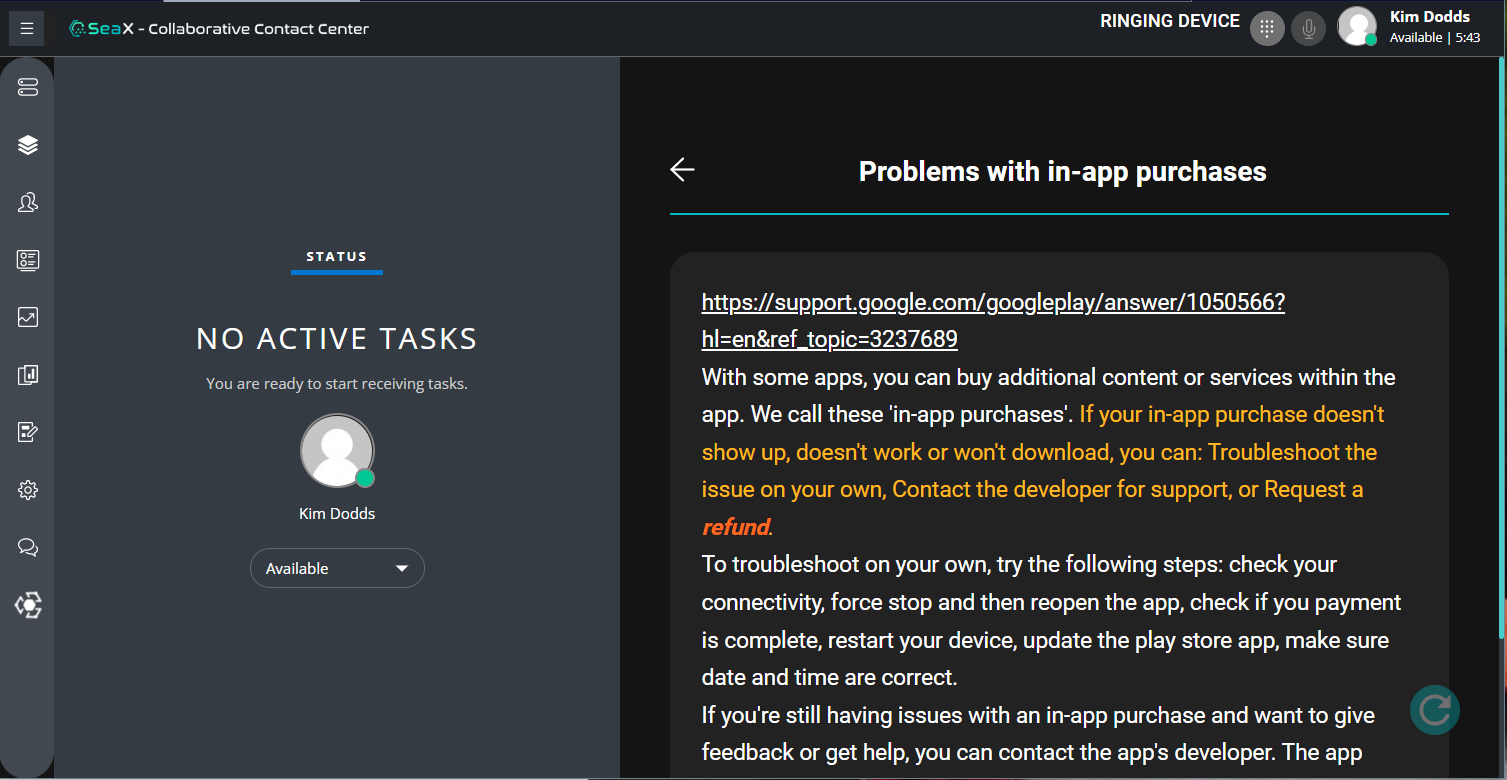The image size is (1507, 780).
Task: Open the dialpad next to Ringing Device
Action: [1267, 28]
